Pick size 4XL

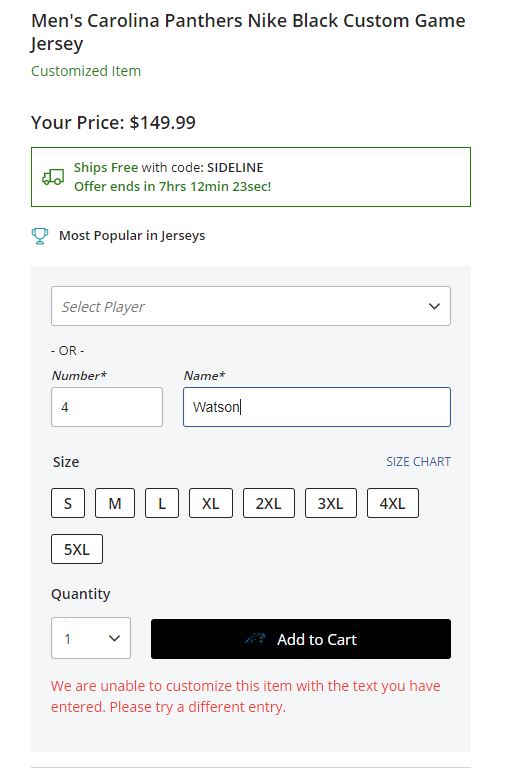click(x=393, y=503)
